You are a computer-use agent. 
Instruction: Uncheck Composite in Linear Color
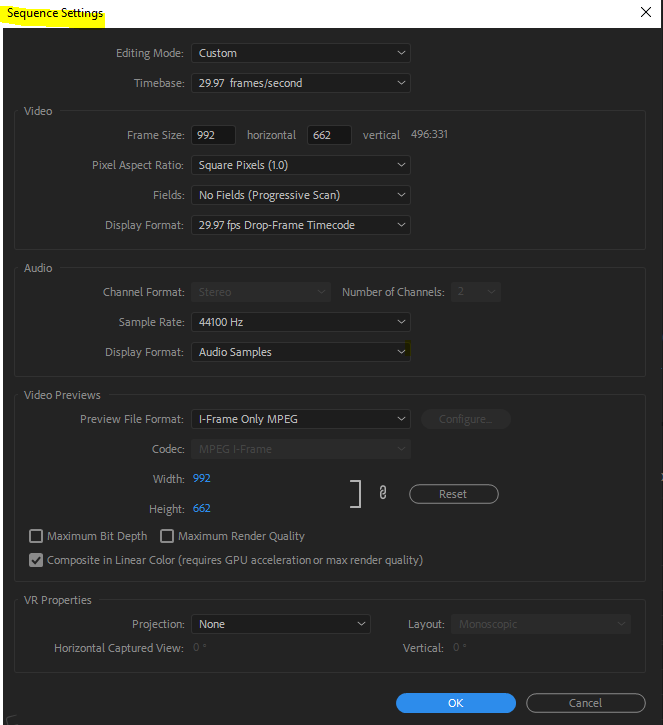(x=37, y=560)
